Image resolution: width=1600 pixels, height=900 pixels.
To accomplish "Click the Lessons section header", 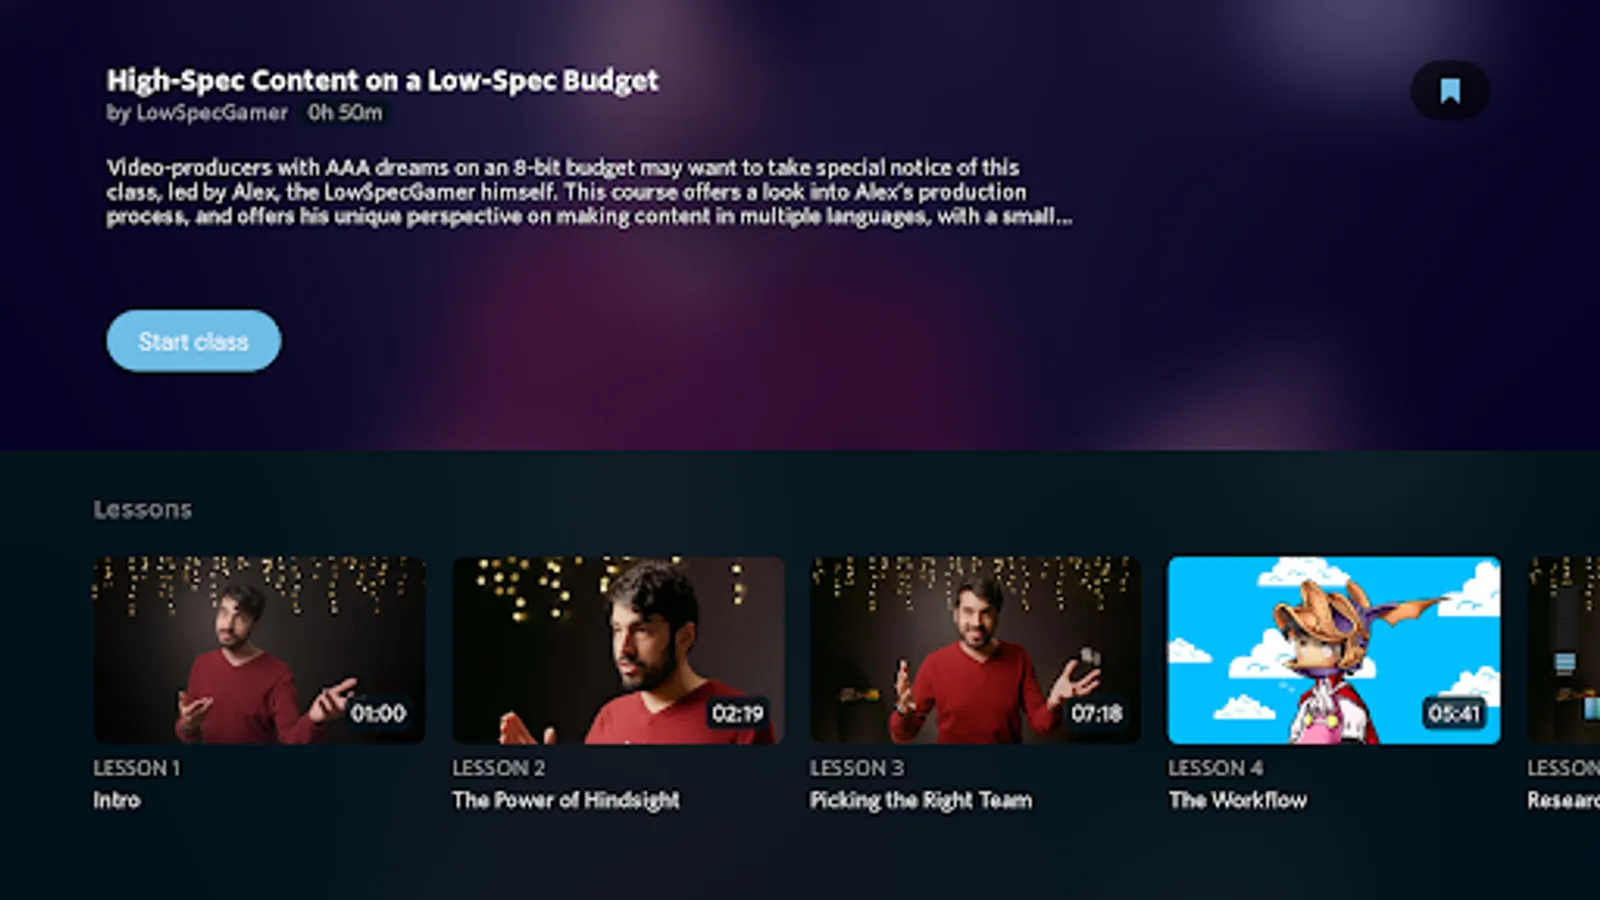I will click(x=143, y=509).
